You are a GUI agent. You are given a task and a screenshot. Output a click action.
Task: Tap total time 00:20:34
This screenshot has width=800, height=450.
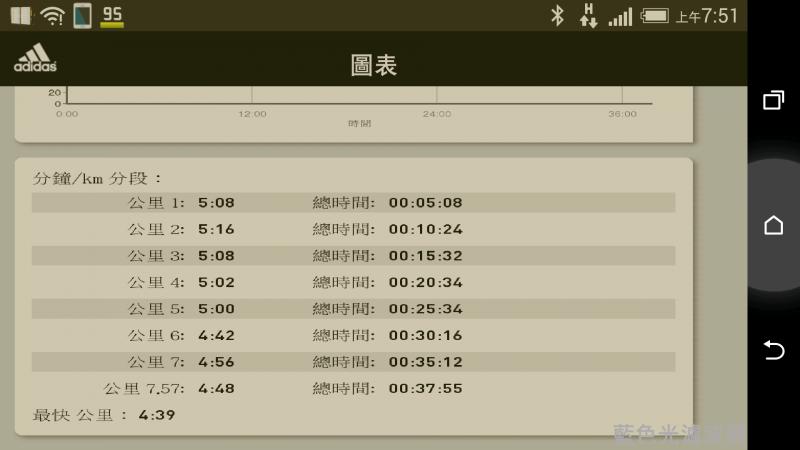[x=426, y=282]
